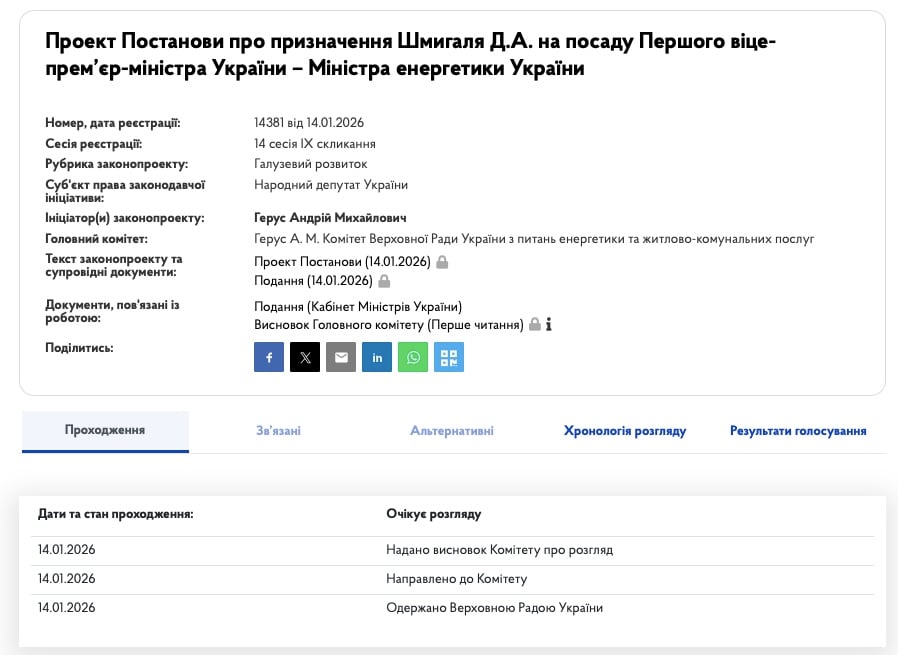The width and height of the screenshot is (898, 655).
Task: Open the Проект Постанови (14.01.2026) document
Action: 342,262
